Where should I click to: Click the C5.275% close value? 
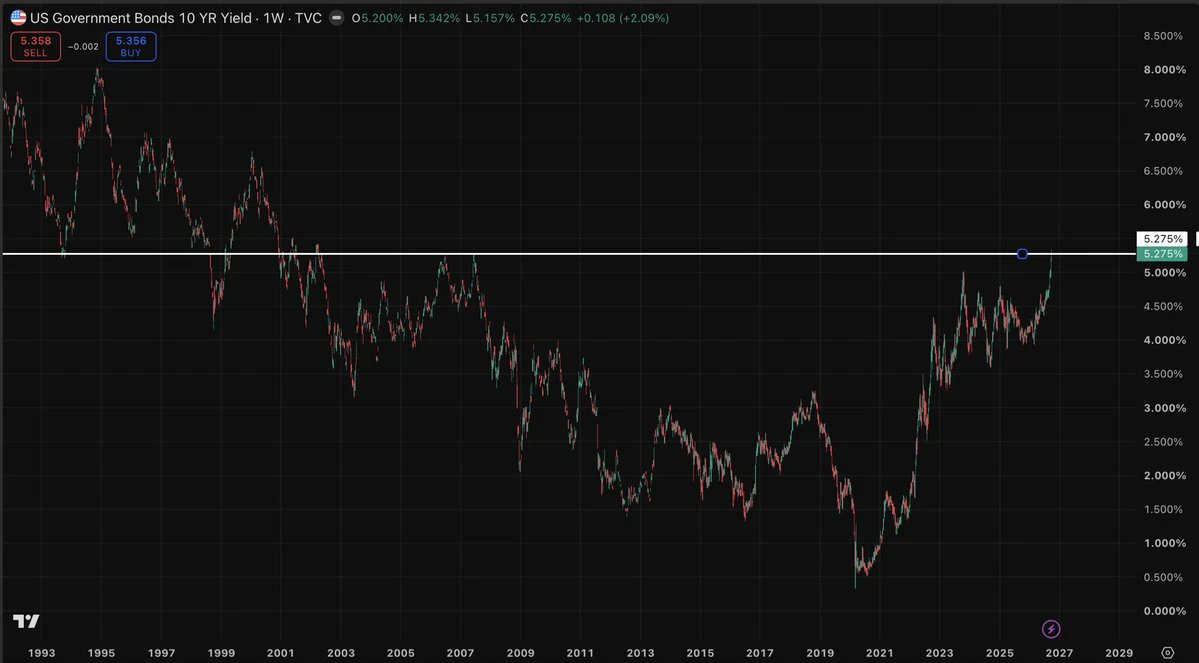(x=546, y=18)
